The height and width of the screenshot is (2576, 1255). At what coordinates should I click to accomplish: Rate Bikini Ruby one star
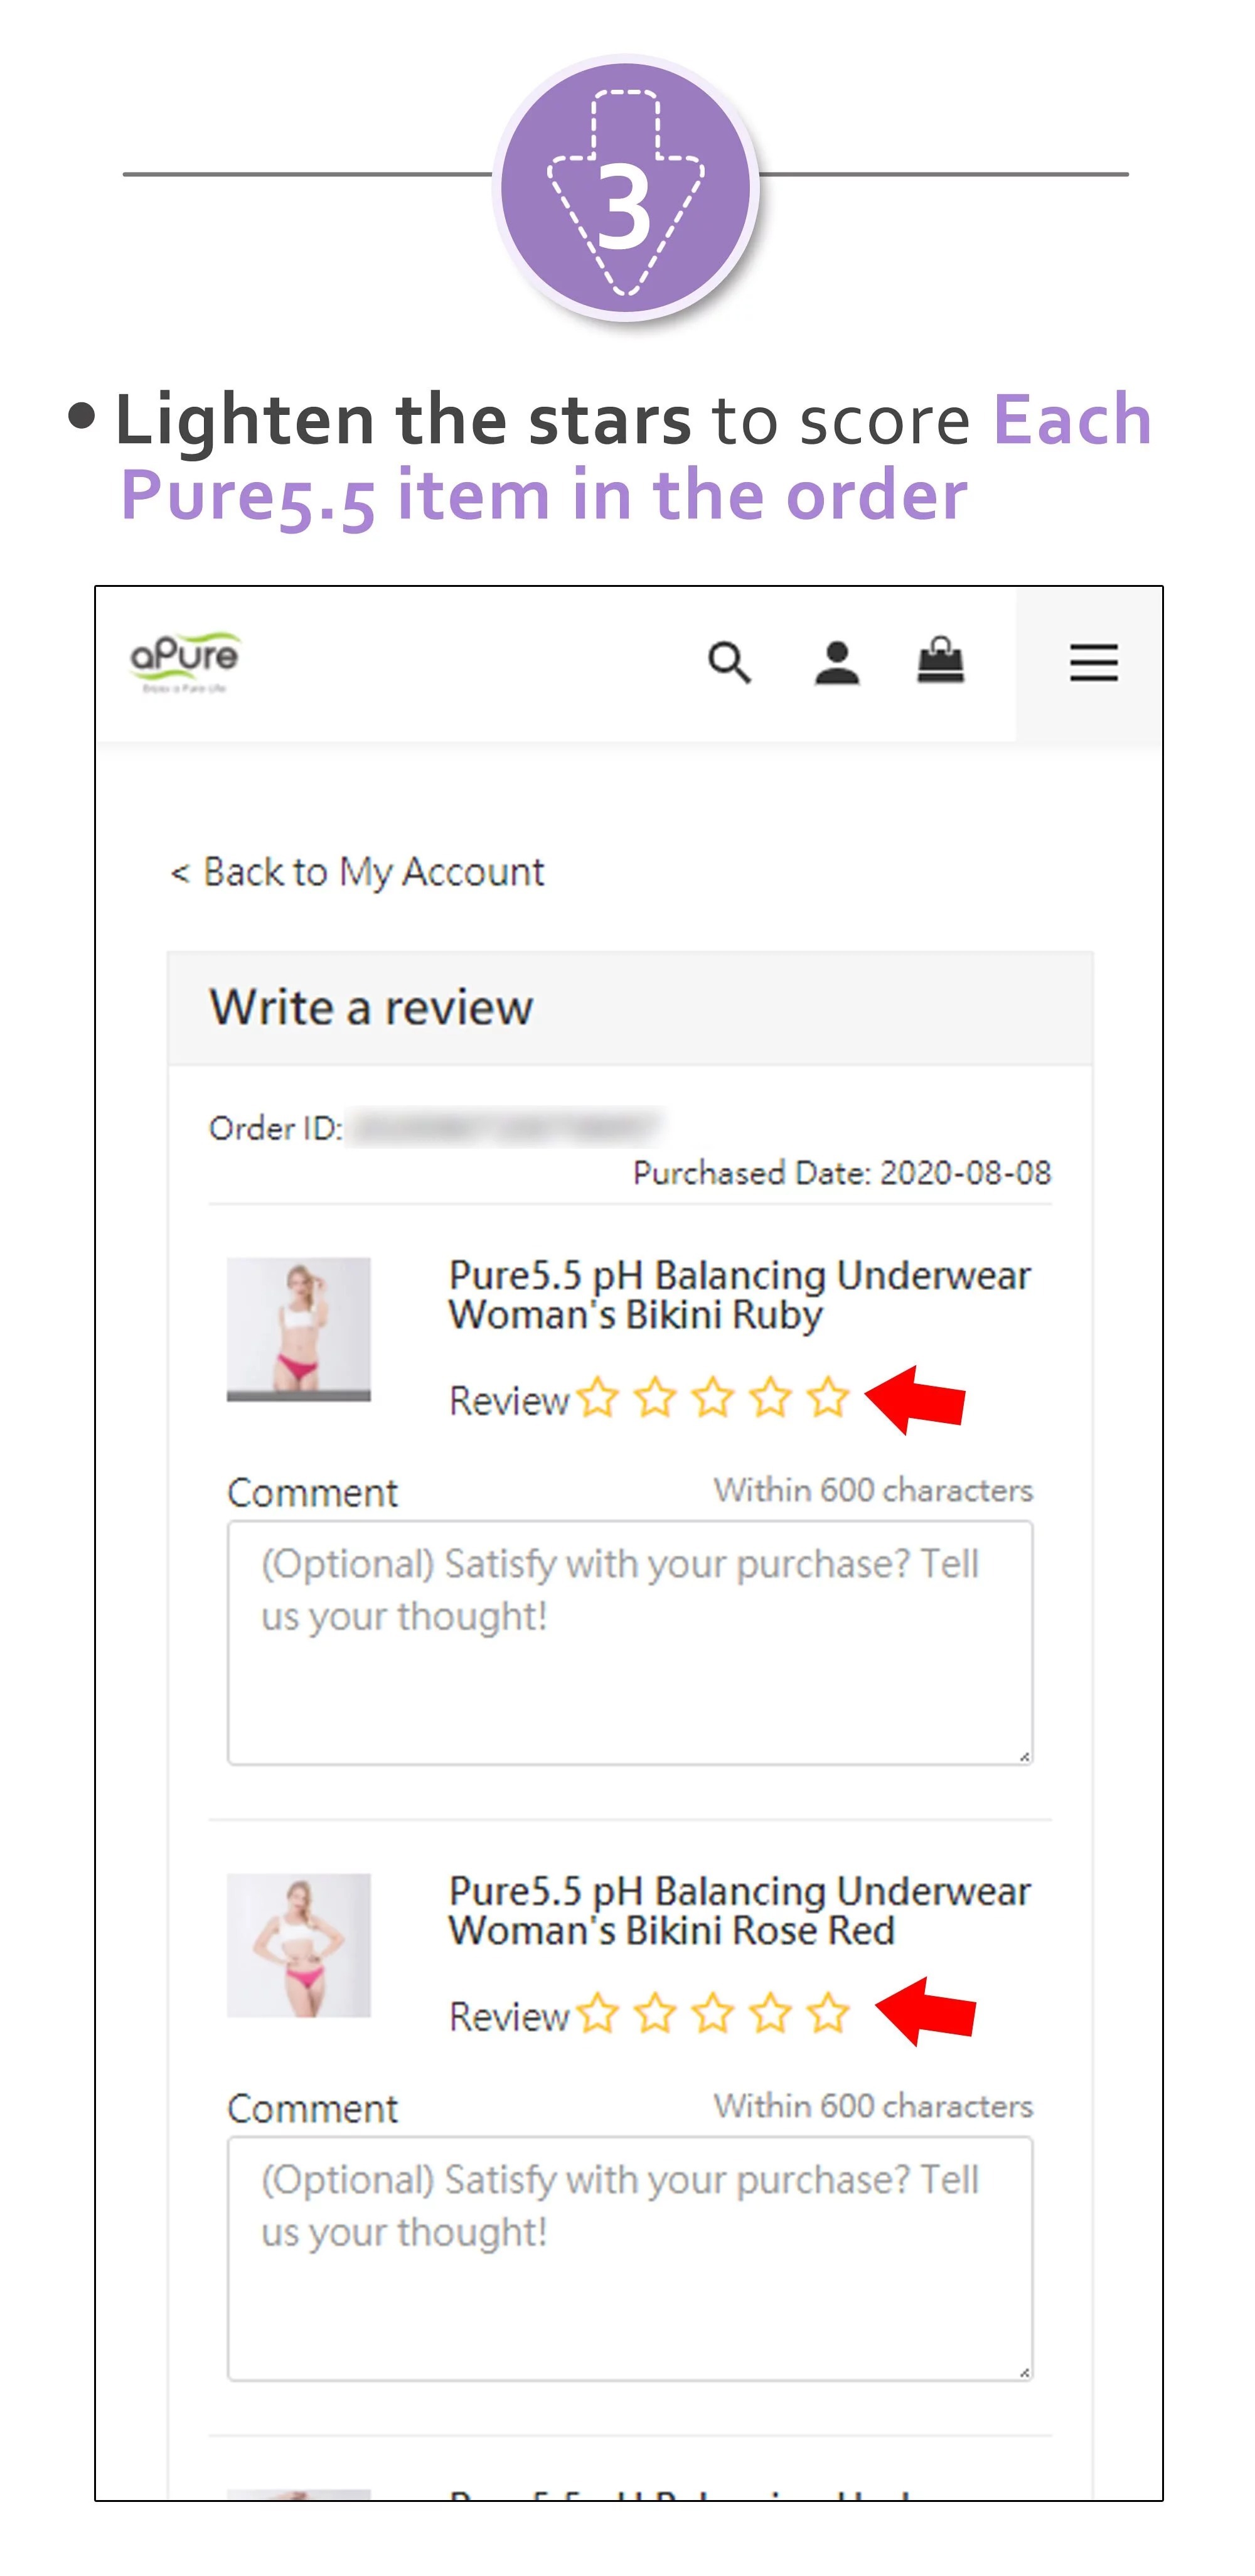tap(598, 1397)
